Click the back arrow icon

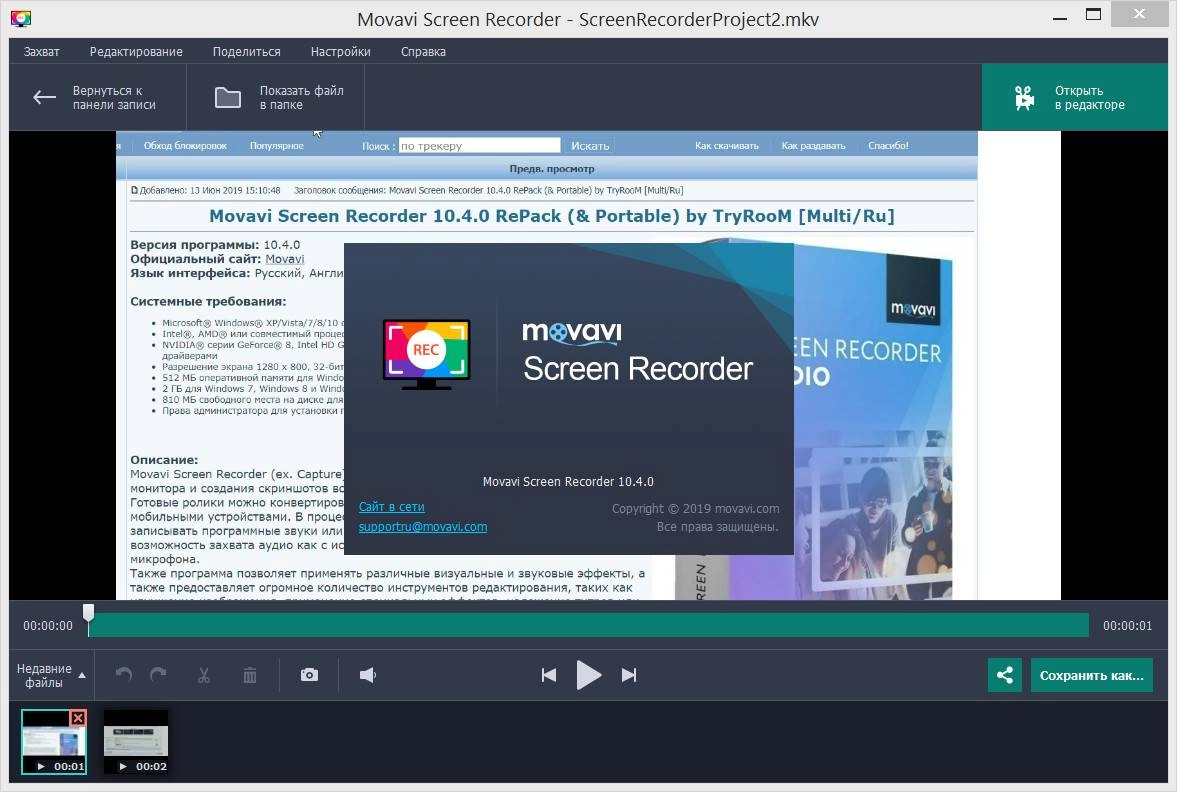(44, 98)
